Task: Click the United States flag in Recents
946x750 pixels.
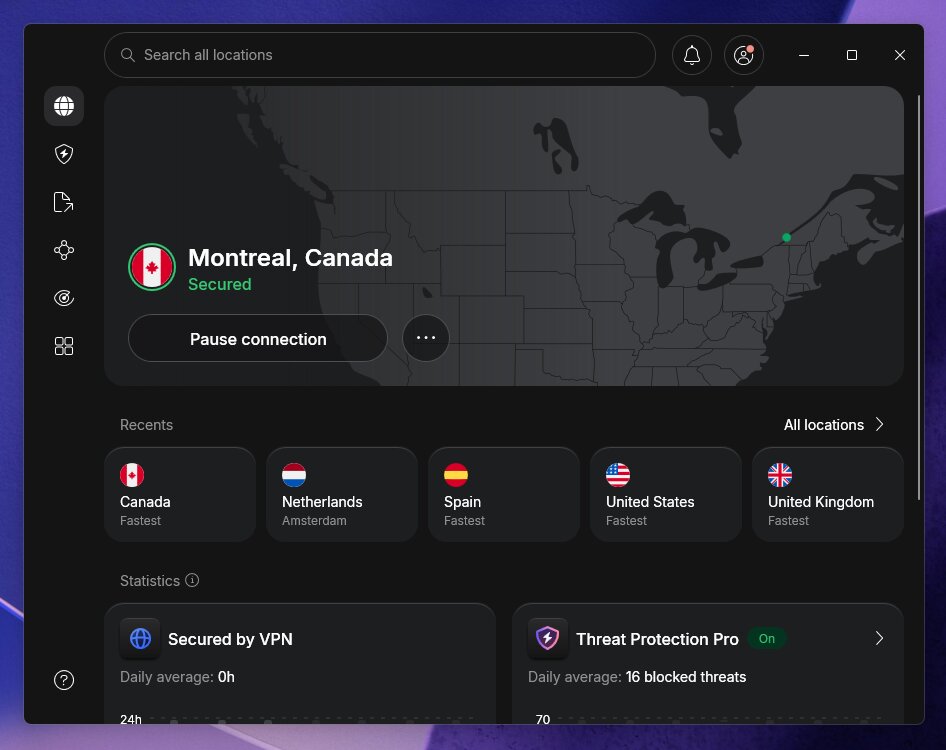Action: coord(618,475)
